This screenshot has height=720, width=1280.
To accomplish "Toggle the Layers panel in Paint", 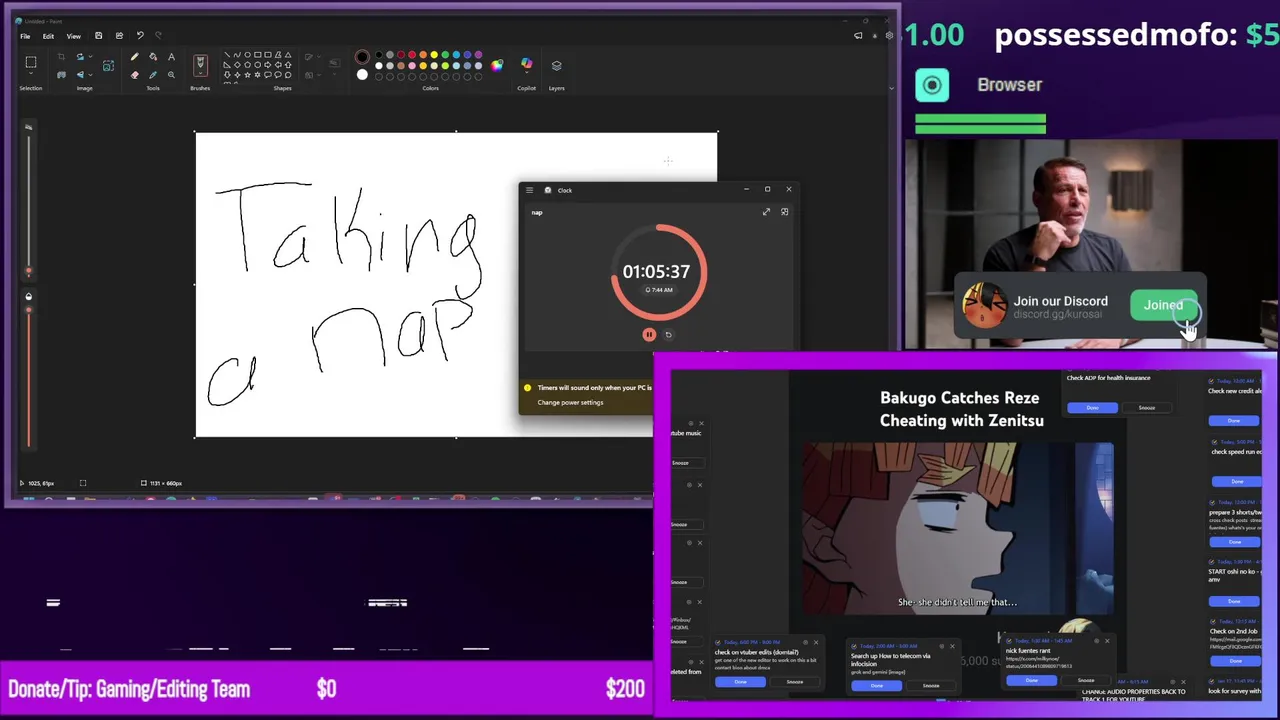I will point(557,66).
